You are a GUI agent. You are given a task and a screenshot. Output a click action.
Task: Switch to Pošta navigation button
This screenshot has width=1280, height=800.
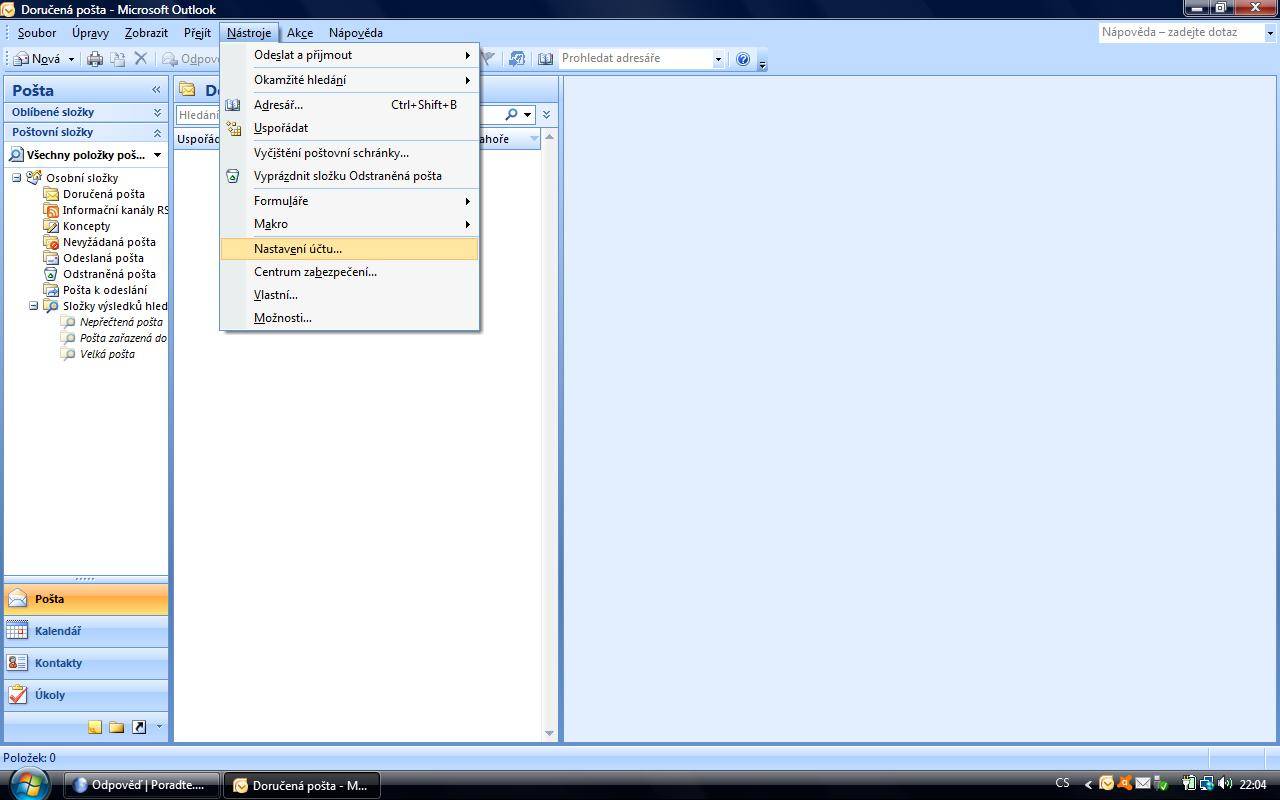click(x=86, y=599)
